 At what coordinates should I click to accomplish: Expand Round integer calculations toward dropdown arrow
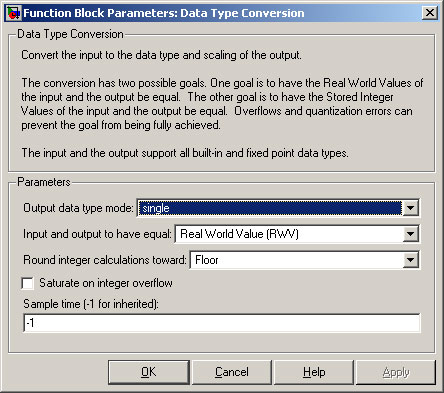point(411,260)
